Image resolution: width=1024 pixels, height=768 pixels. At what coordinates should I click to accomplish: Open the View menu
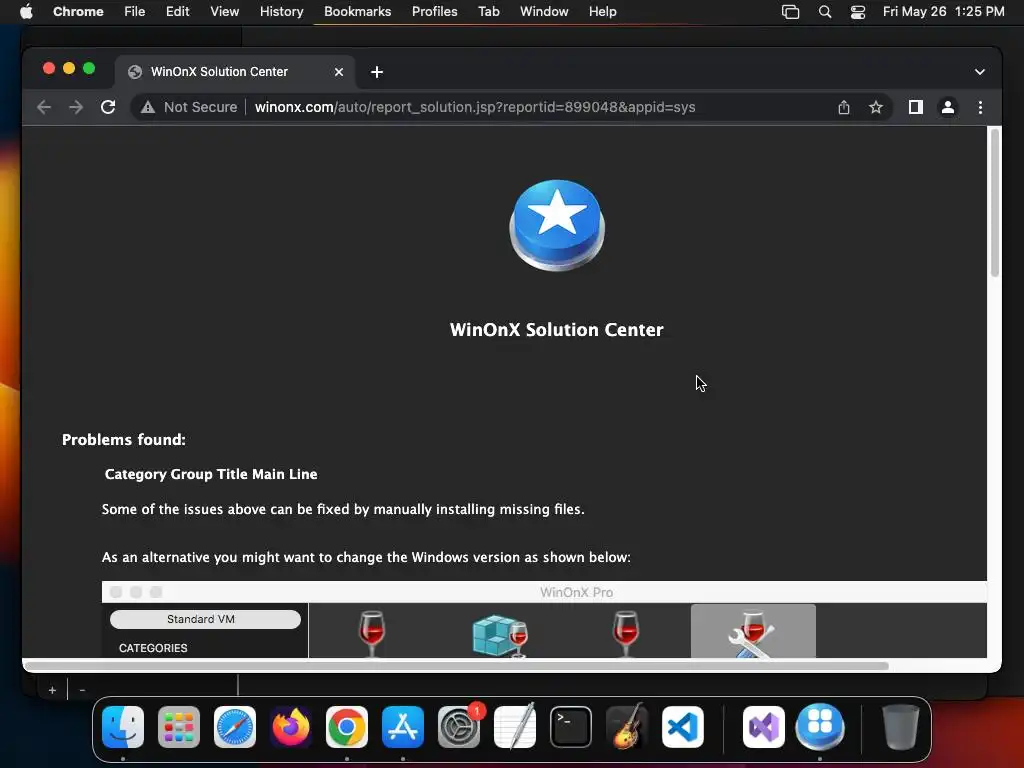pos(224,12)
